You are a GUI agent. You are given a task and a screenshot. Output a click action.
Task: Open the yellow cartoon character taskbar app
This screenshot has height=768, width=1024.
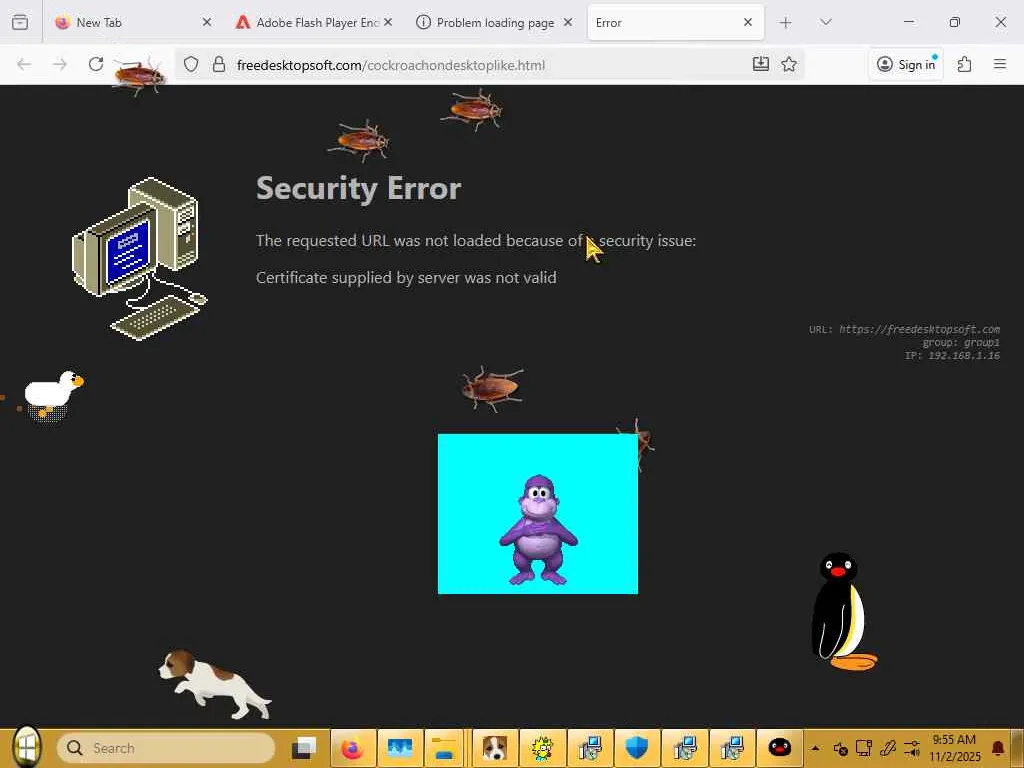(x=542, y=748)
